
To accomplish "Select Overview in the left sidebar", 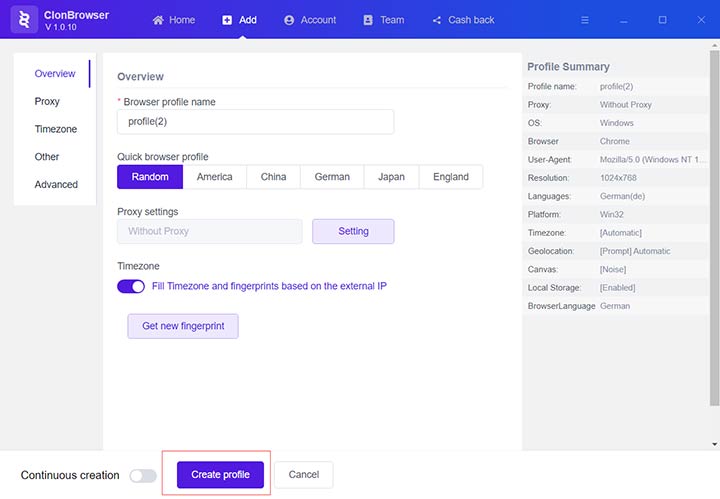I will 55,73.
